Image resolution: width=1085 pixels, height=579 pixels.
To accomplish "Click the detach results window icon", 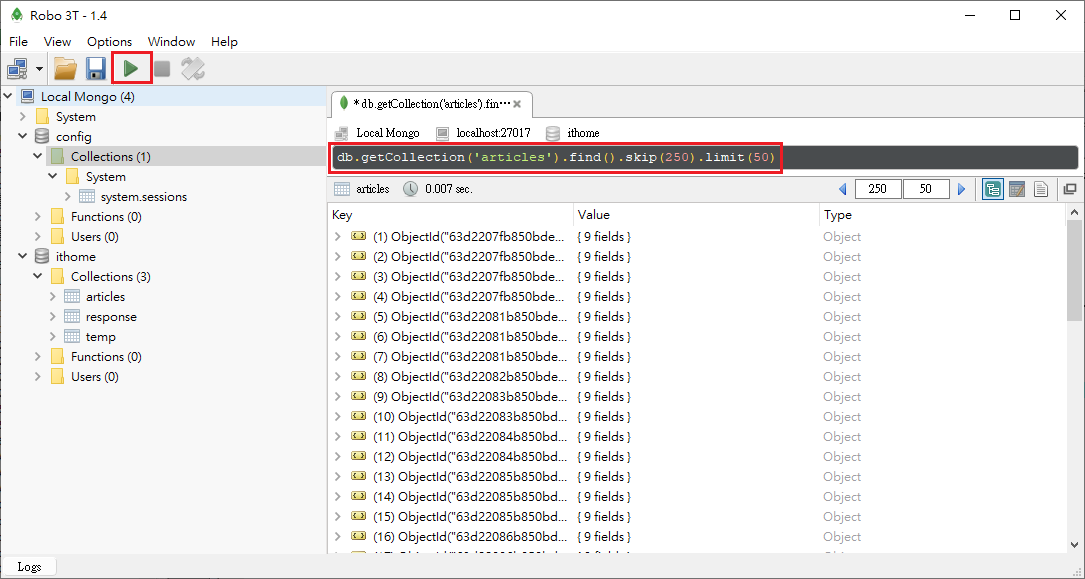I will (1069, 189).
